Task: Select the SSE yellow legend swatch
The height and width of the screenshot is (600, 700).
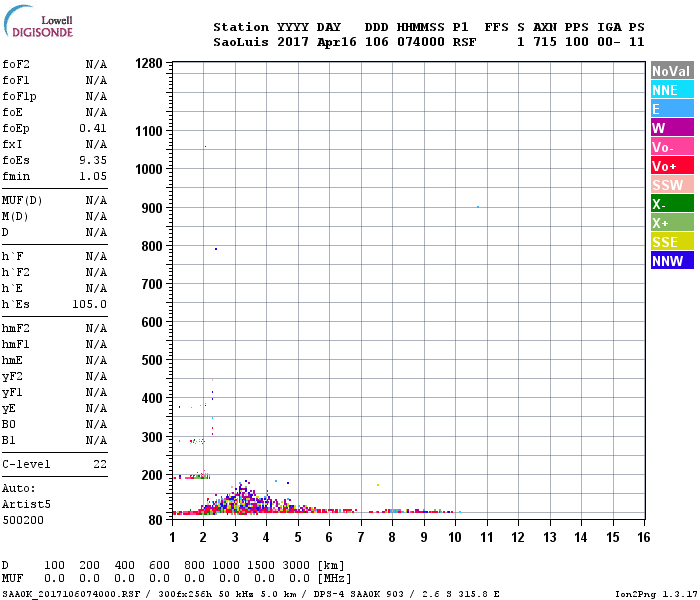Action: coord(672,242)
